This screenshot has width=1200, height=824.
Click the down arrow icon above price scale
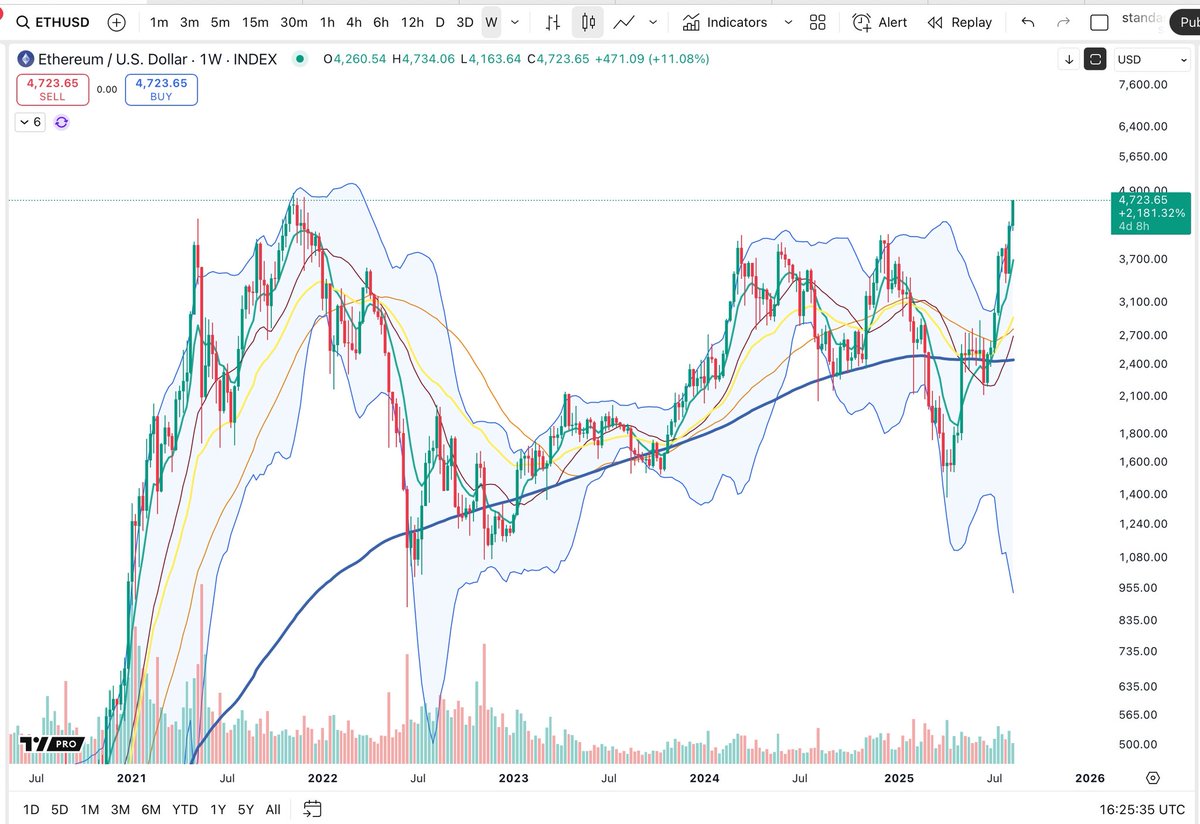(1069, 59)
